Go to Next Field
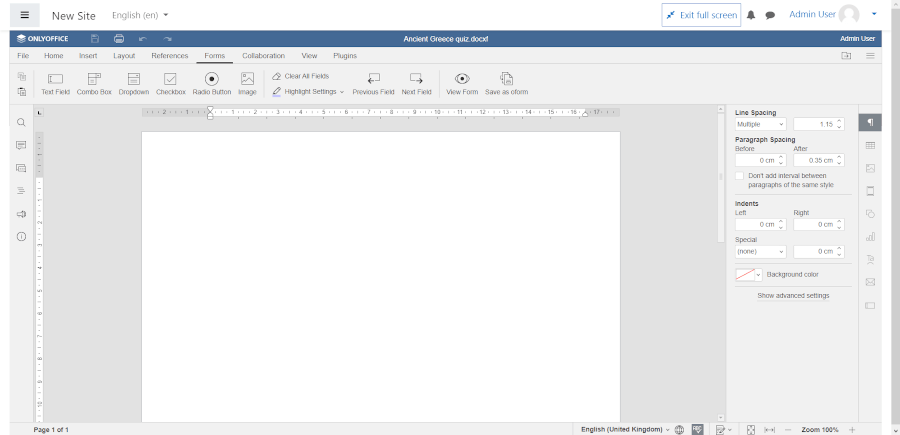 click(416, 84)
